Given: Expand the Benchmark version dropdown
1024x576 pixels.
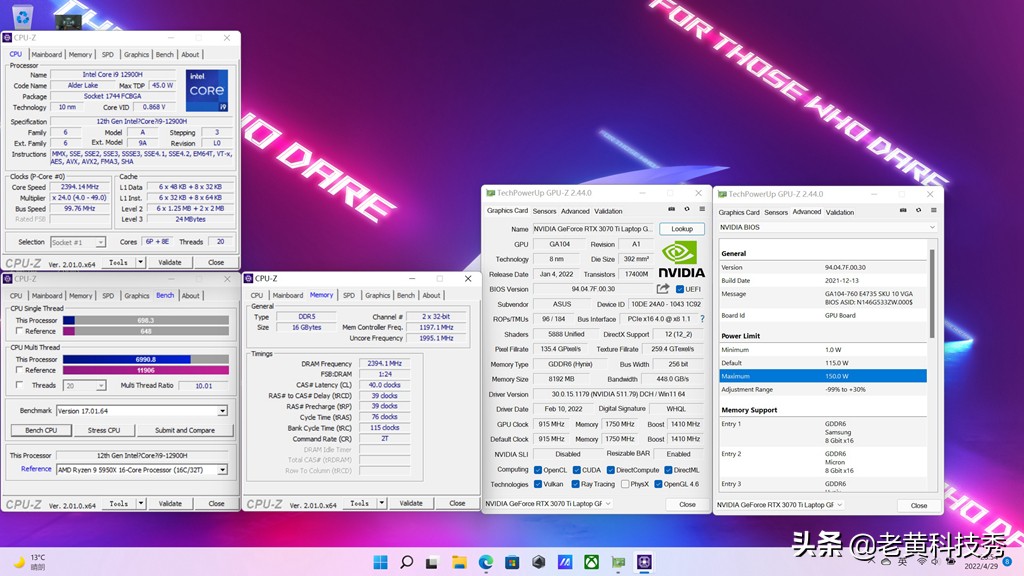Looking at the screenshot, I should pos(222,411).
